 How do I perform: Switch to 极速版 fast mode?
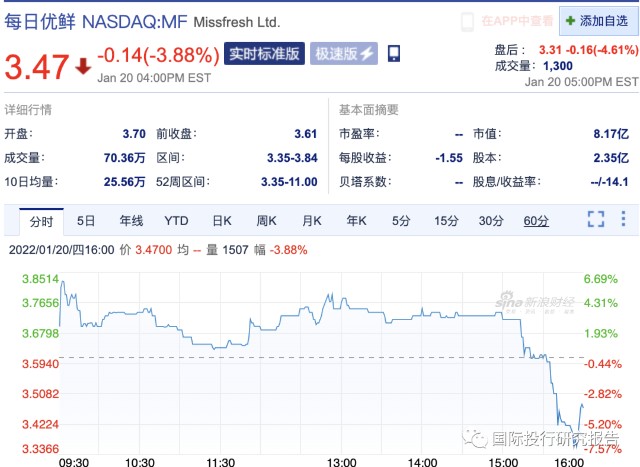[344, 53]
